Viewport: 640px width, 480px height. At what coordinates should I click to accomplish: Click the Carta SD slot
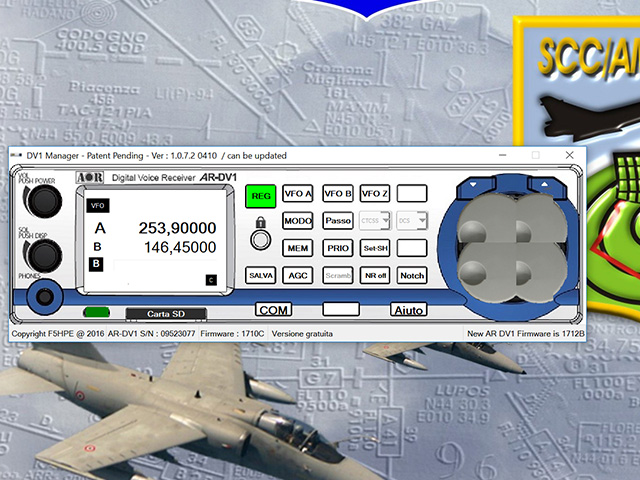[166, 314]
